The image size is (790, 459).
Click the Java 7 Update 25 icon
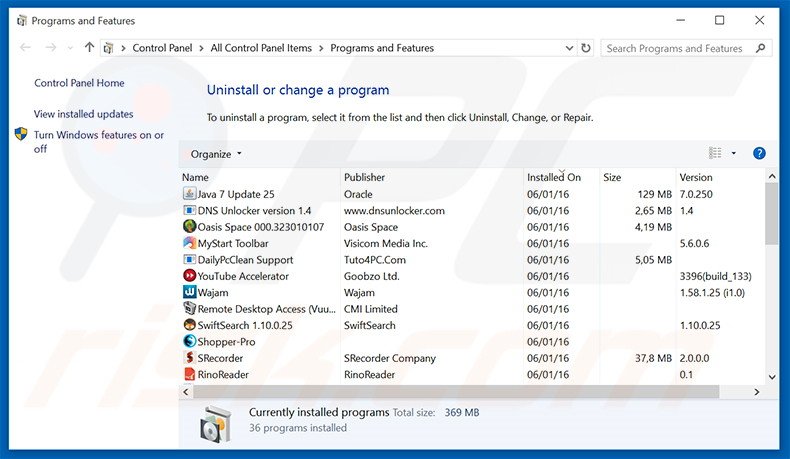(189, 193)
